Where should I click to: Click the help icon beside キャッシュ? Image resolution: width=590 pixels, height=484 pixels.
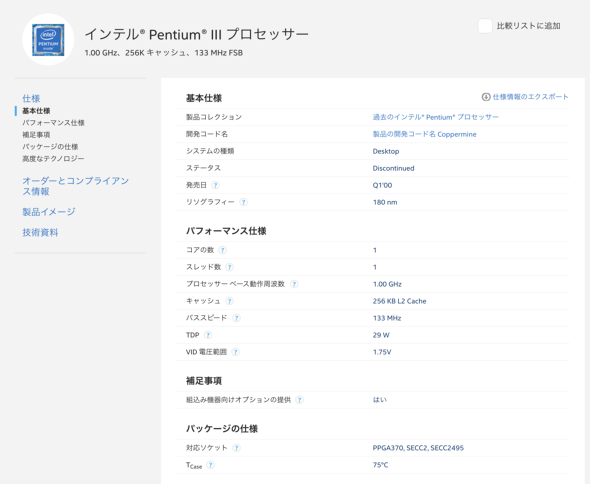(x=229, y=301)
